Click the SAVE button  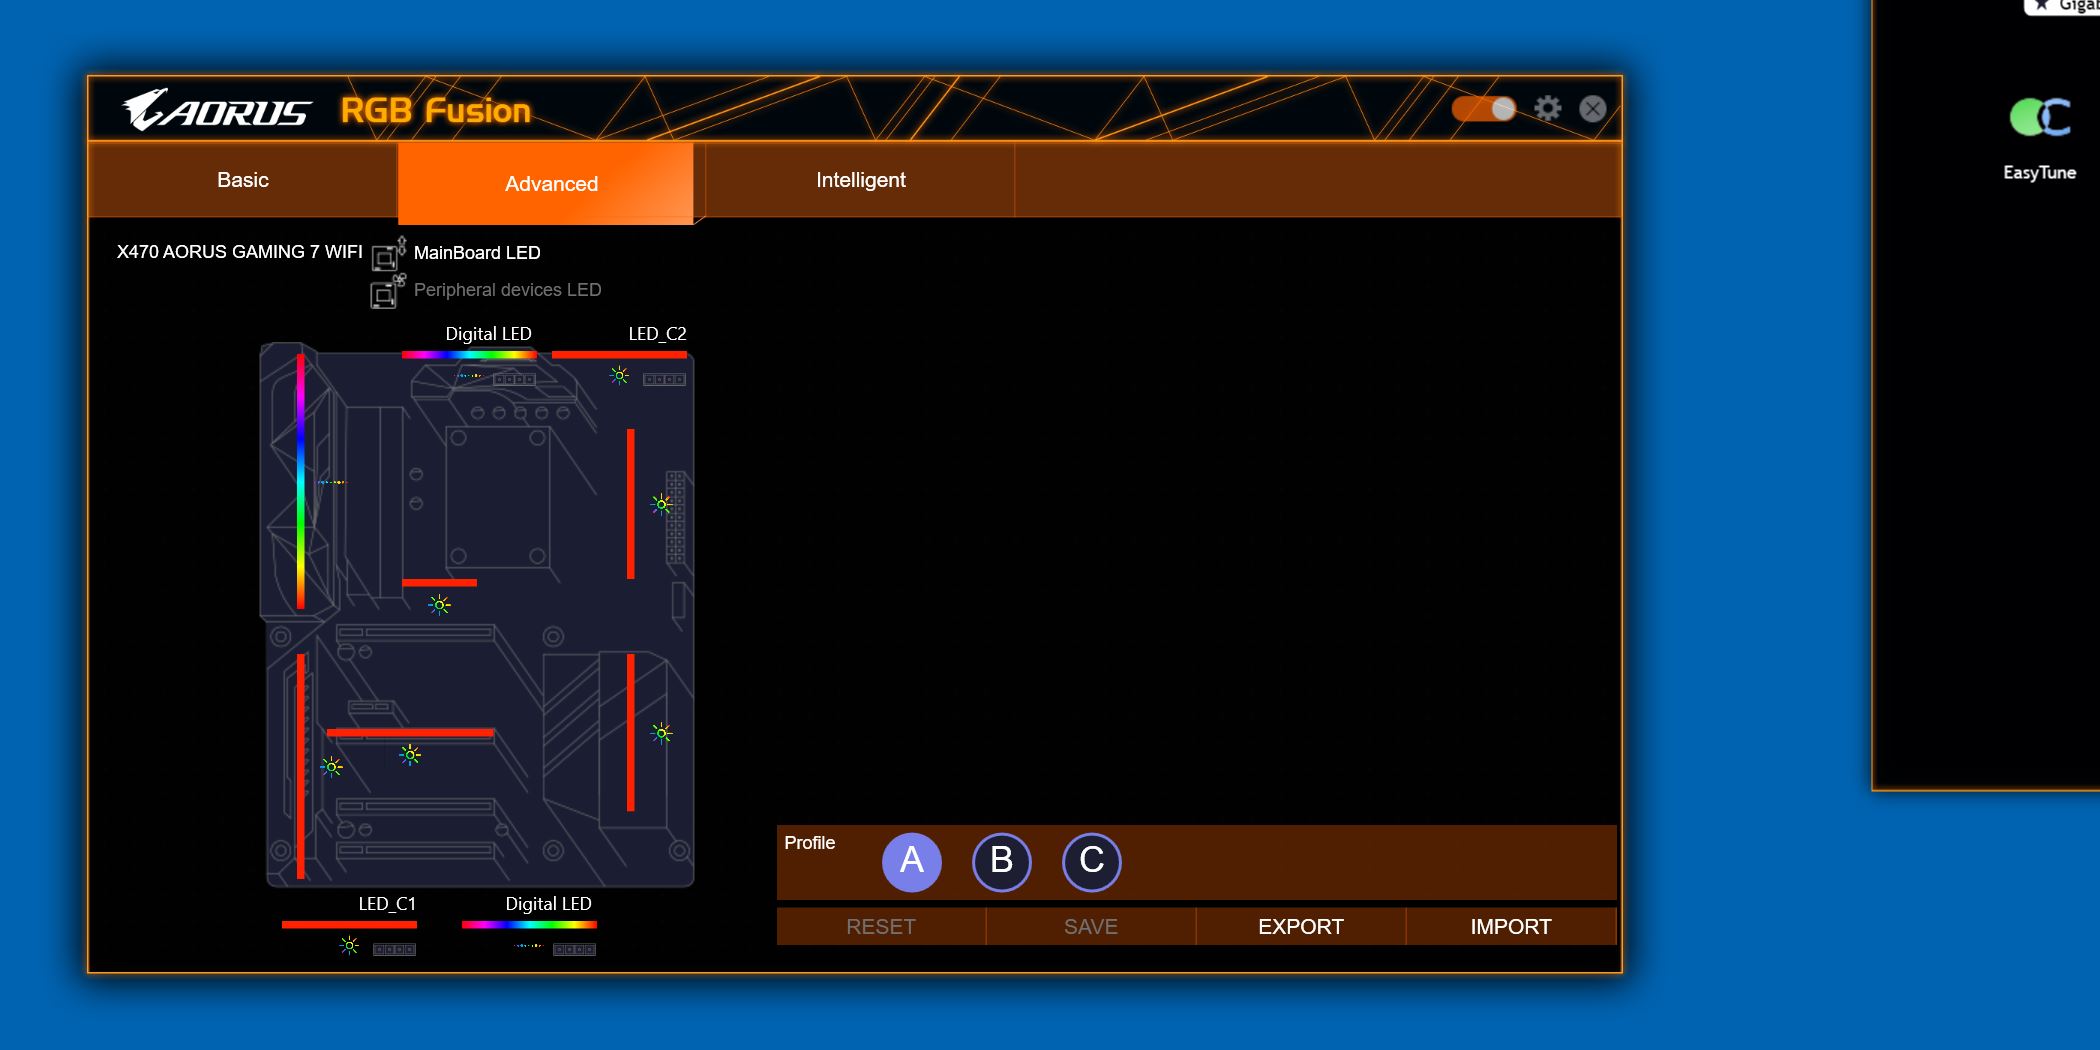click(x=1091, y=927)
